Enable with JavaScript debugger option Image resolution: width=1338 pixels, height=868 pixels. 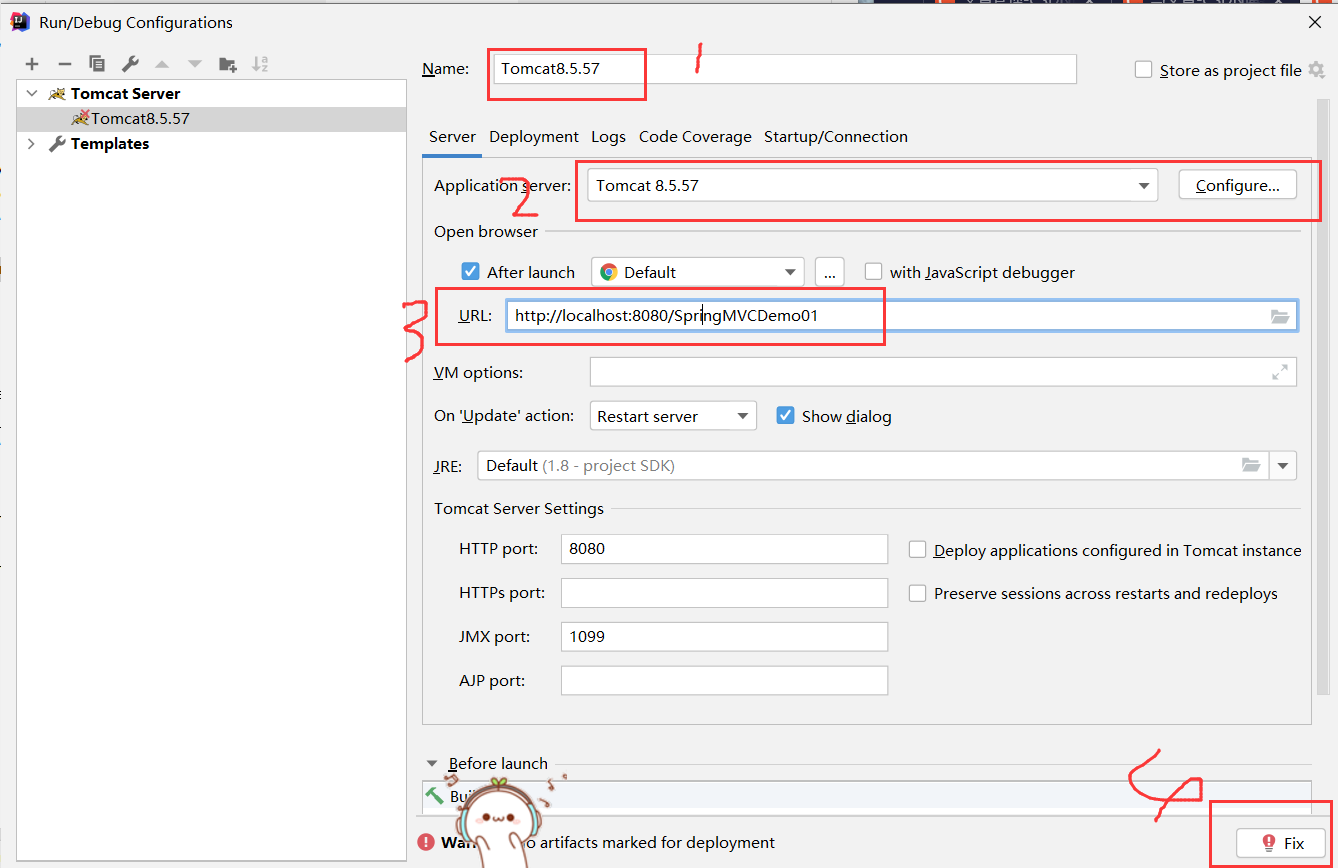pos(874,272)
